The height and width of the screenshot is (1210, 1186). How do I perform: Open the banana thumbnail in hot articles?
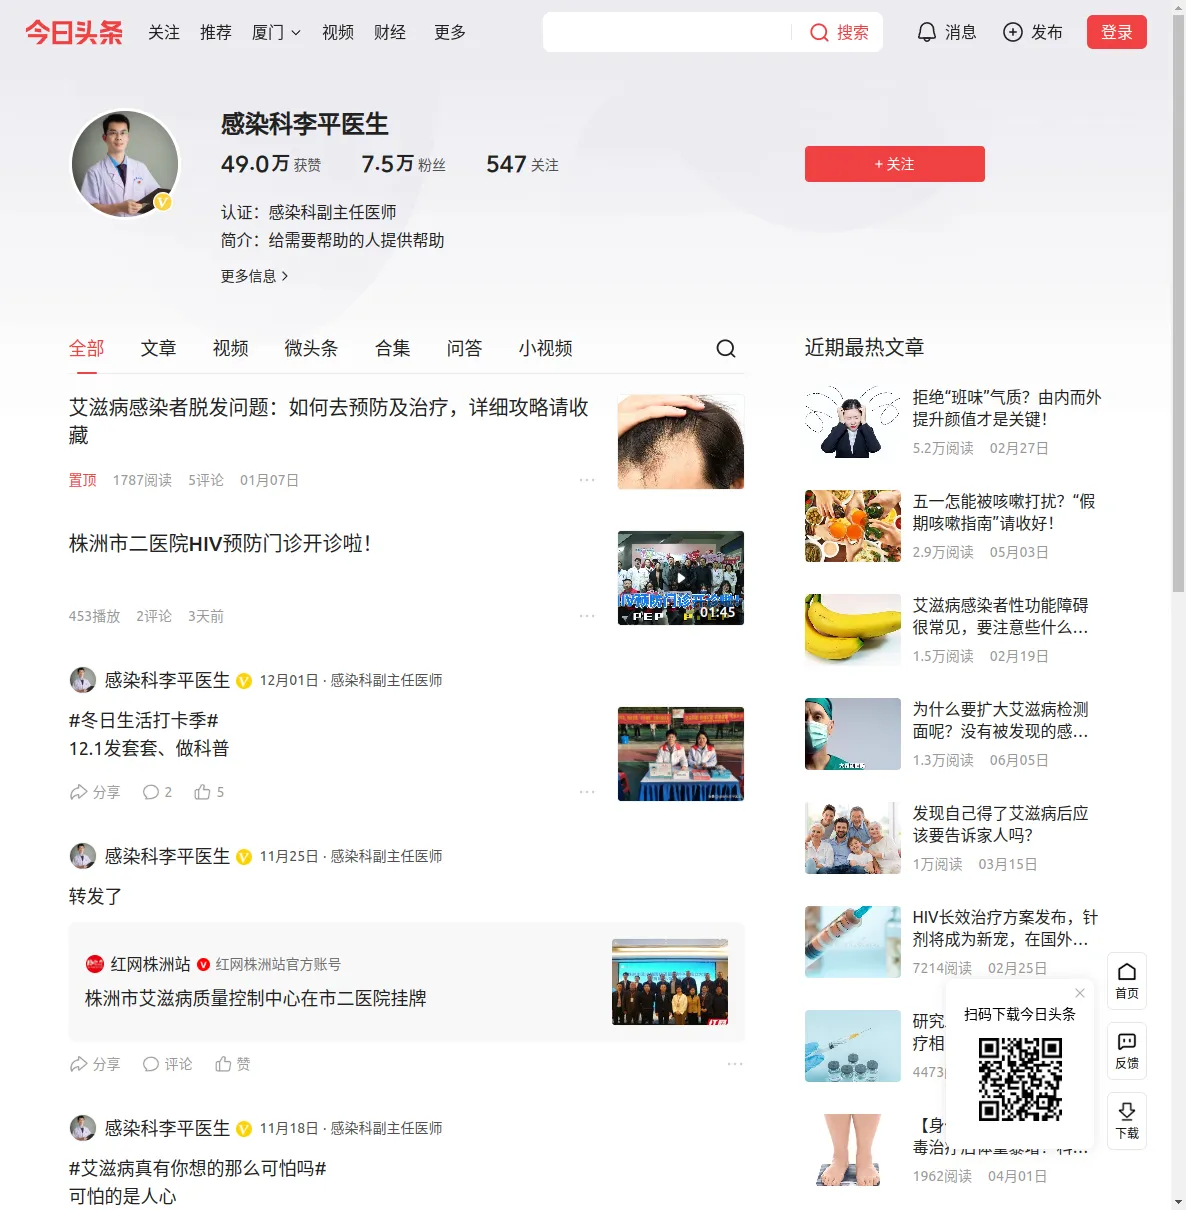[x=853, y=630]
